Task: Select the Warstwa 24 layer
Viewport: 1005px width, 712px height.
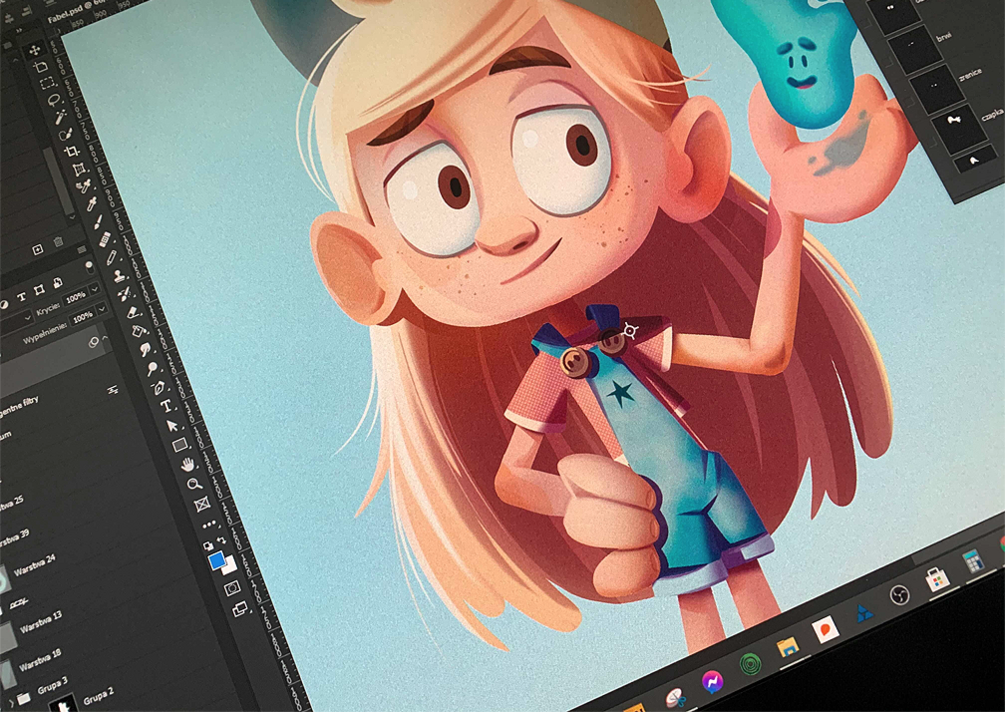Action: point(35,566)
